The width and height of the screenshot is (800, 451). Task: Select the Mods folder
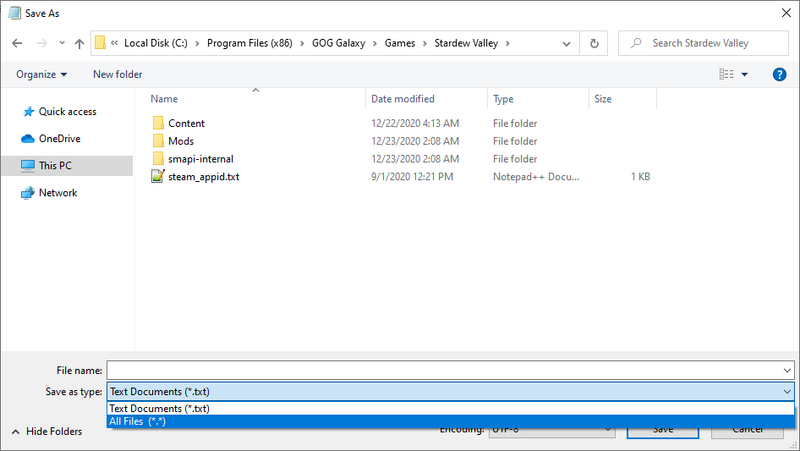181,141
